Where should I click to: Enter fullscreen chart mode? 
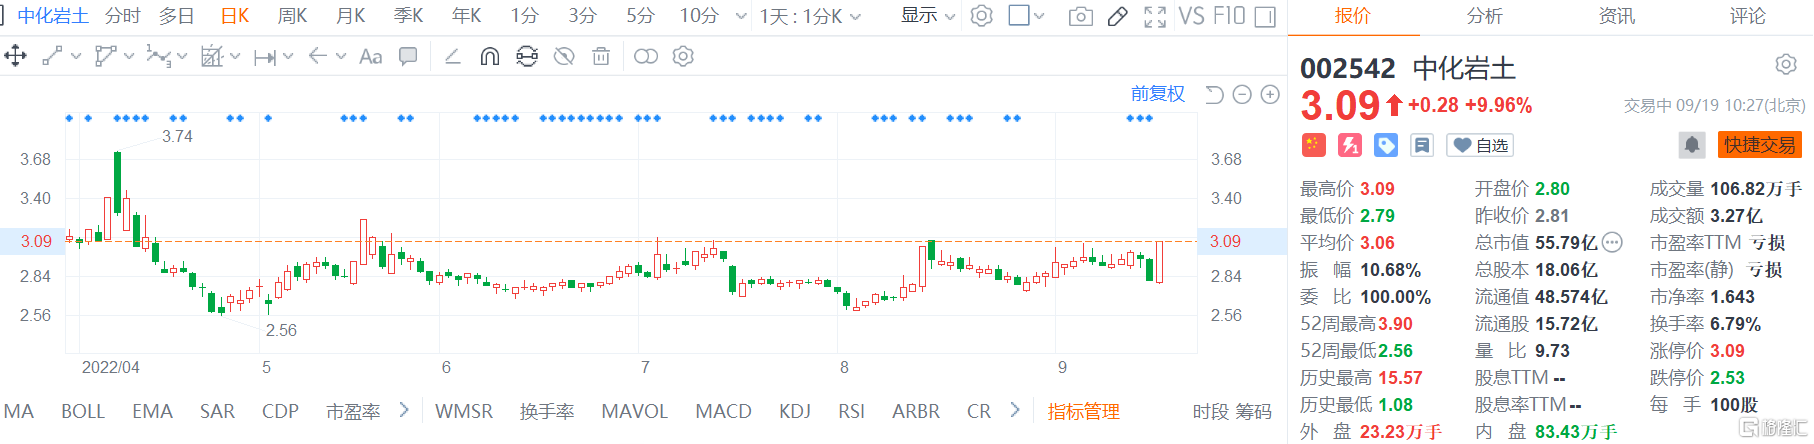point(1155,17)
